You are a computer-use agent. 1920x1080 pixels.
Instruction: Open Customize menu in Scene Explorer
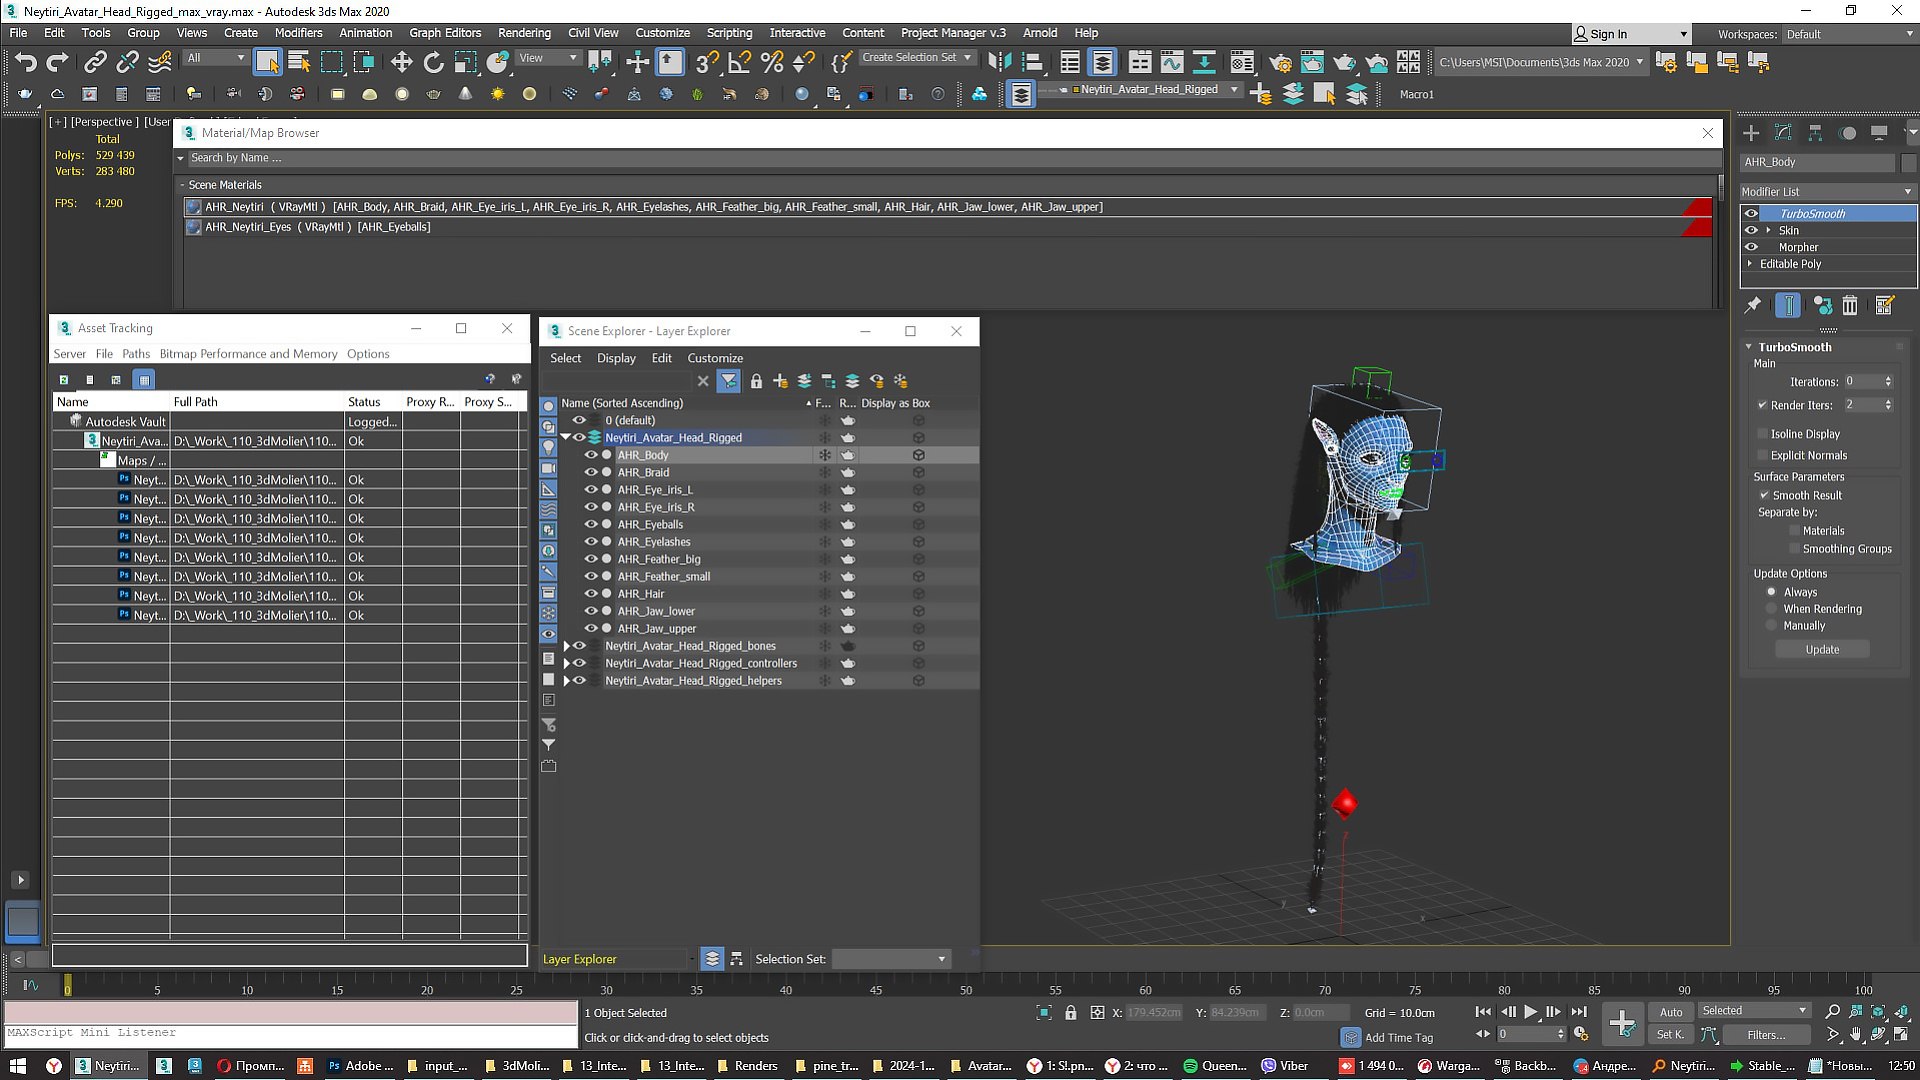[715, 358]
